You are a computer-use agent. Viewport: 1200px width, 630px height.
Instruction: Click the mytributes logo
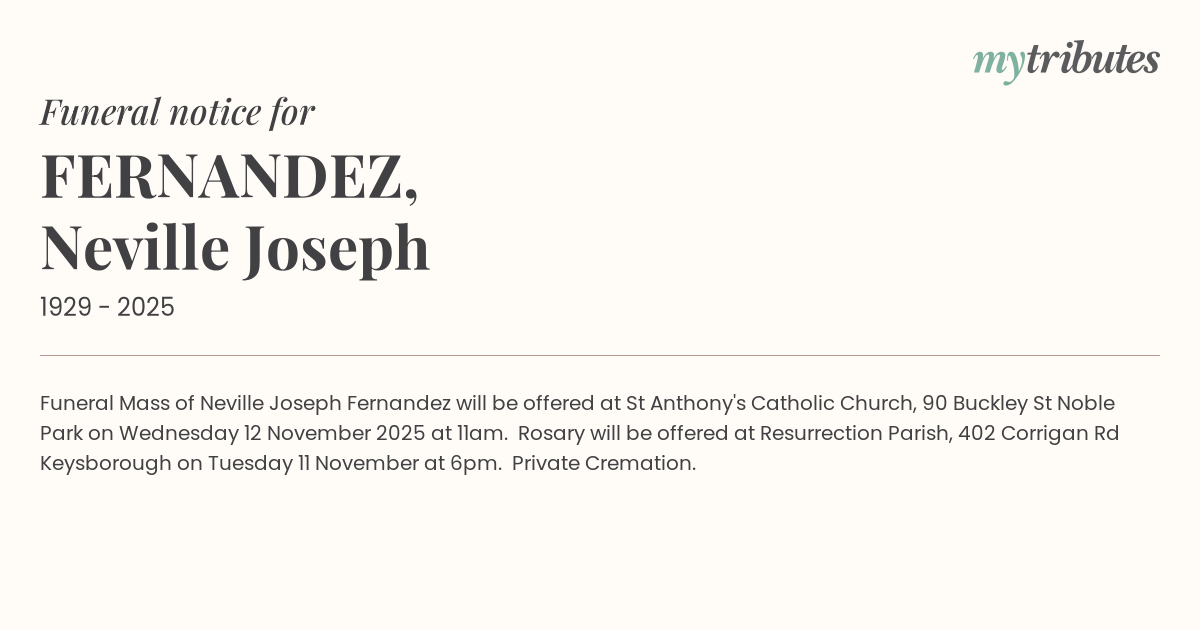pos(1066,60)
